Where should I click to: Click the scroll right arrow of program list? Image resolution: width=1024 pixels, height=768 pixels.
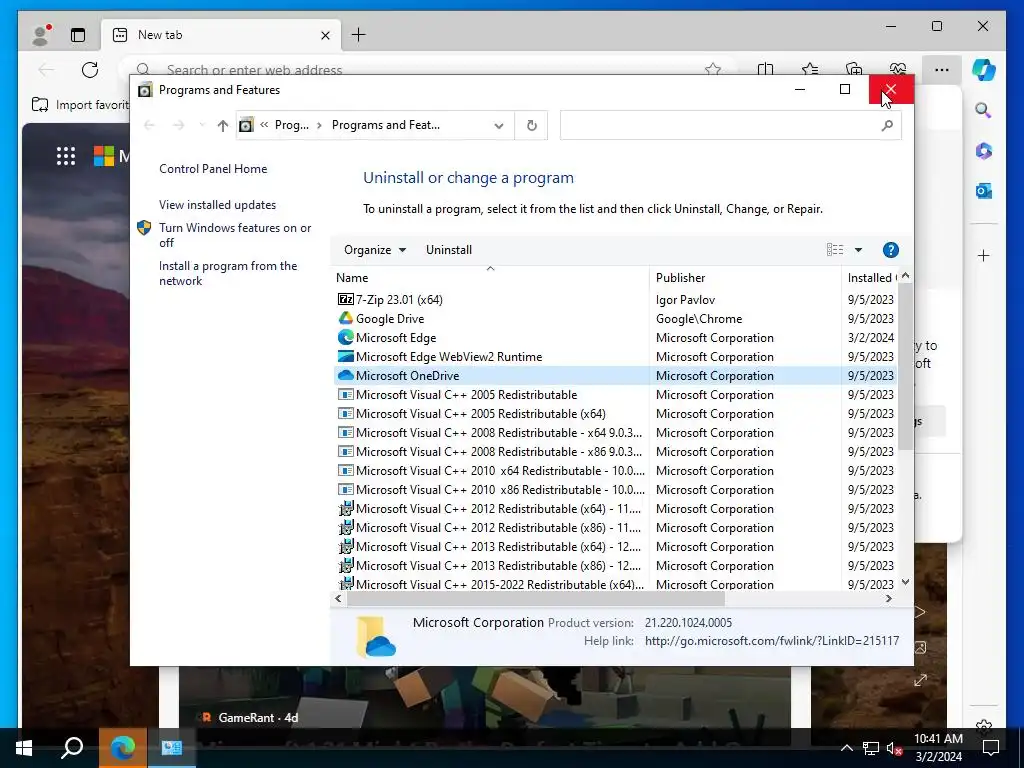pyautogui.click(x=888, y=598)
